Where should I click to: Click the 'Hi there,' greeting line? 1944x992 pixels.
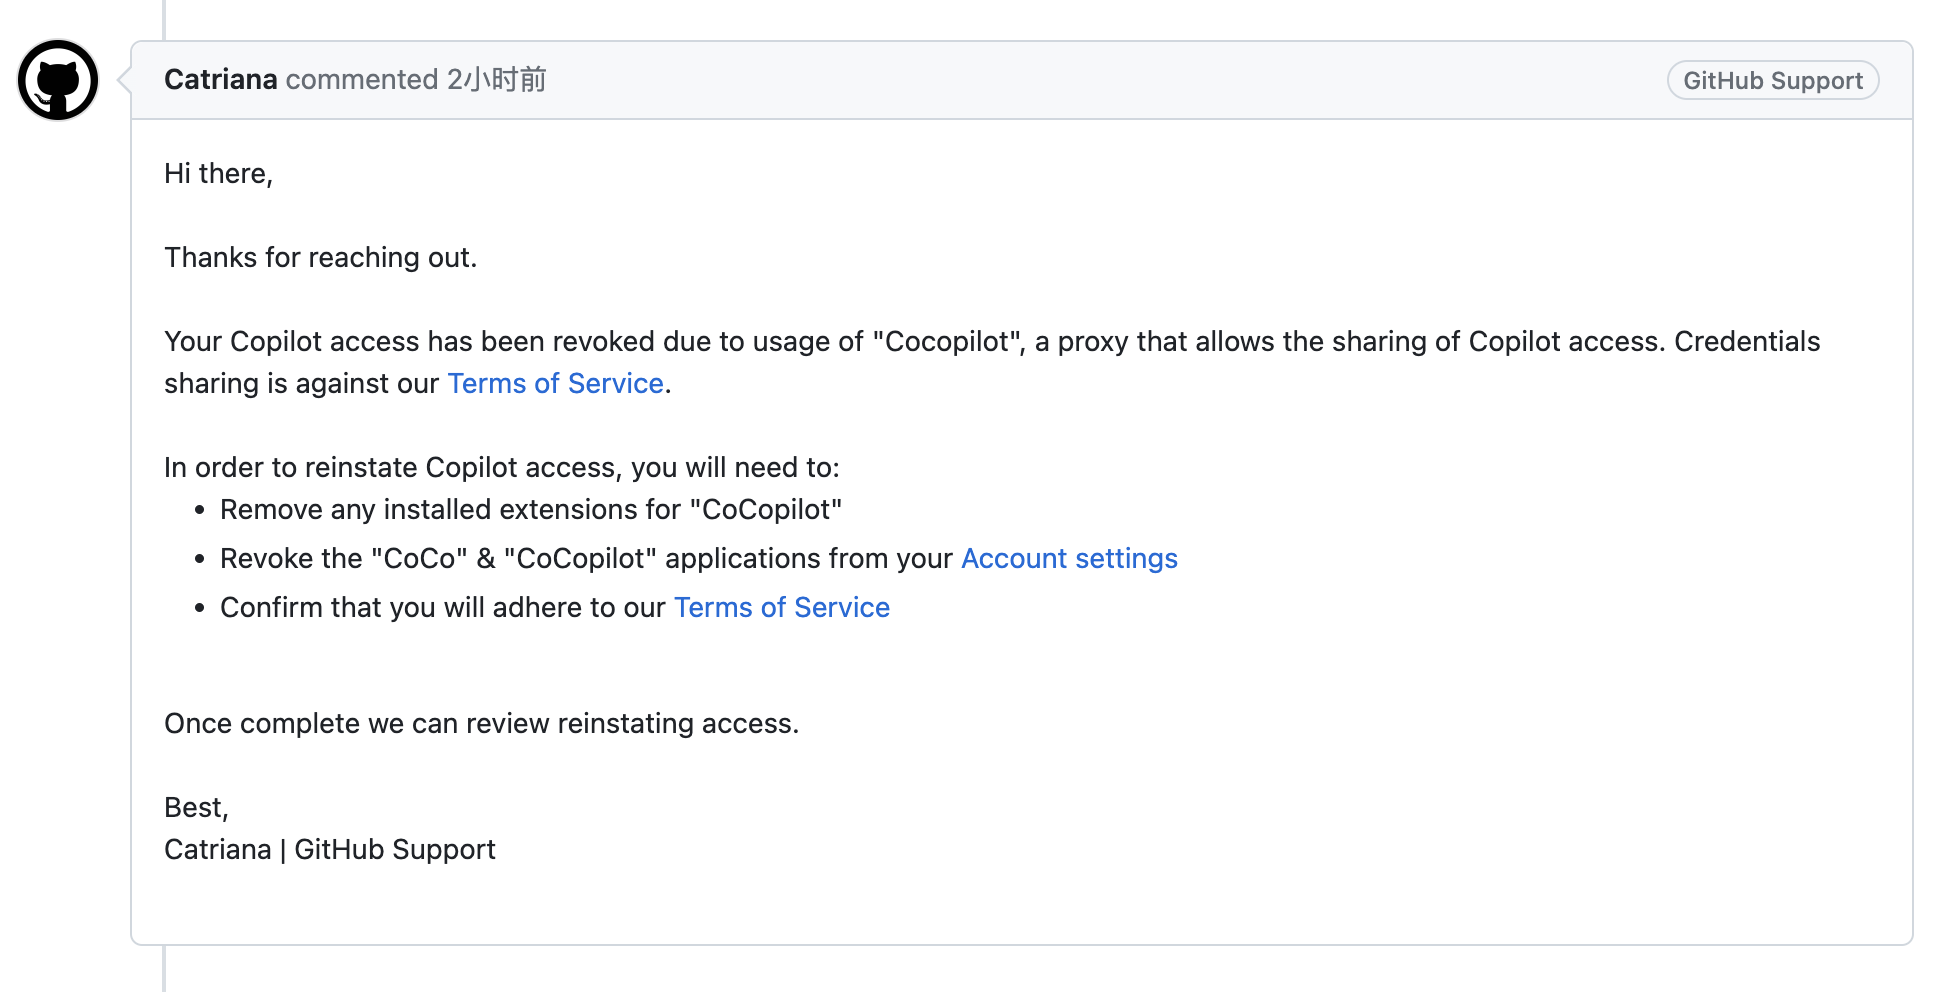(x=218, y=173)
